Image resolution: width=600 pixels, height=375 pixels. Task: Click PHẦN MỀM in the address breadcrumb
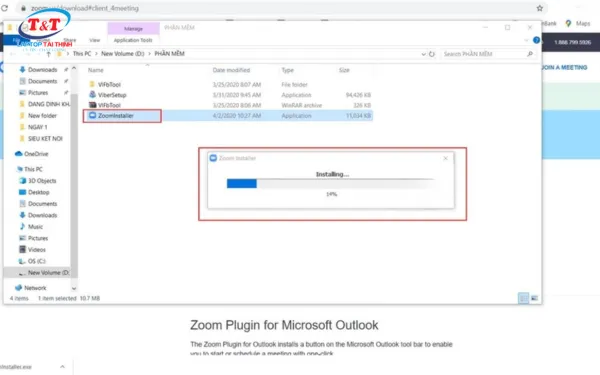pos(169,54)
